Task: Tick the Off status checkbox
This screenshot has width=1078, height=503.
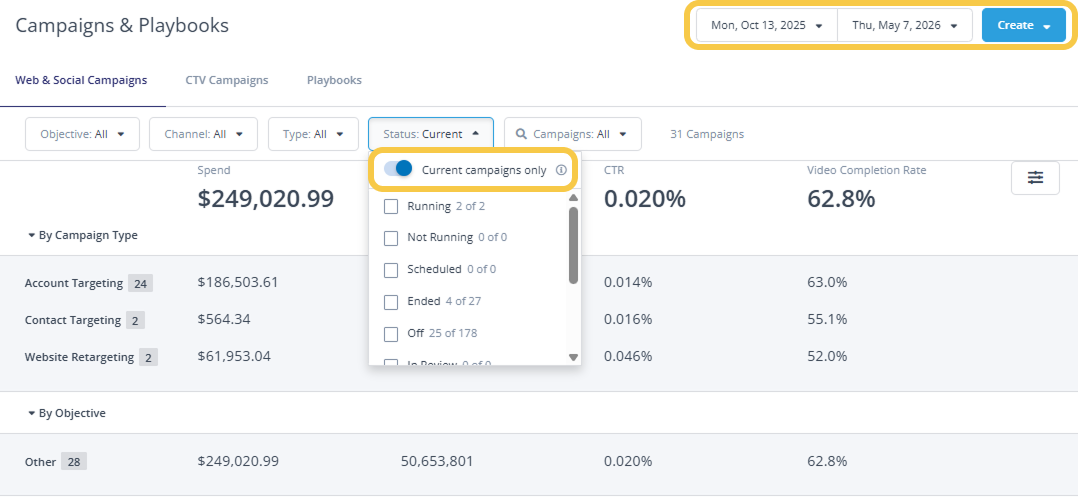Action: click(391, 334)
